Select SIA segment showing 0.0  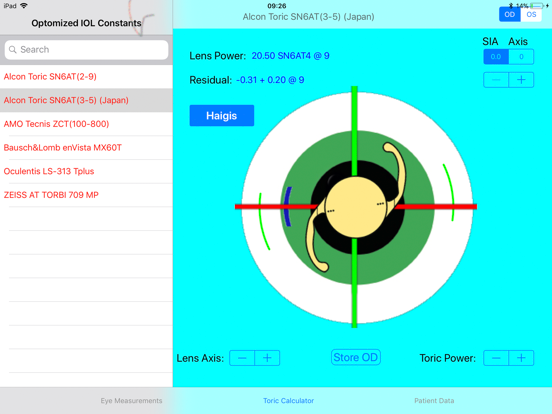pos(496,57)
